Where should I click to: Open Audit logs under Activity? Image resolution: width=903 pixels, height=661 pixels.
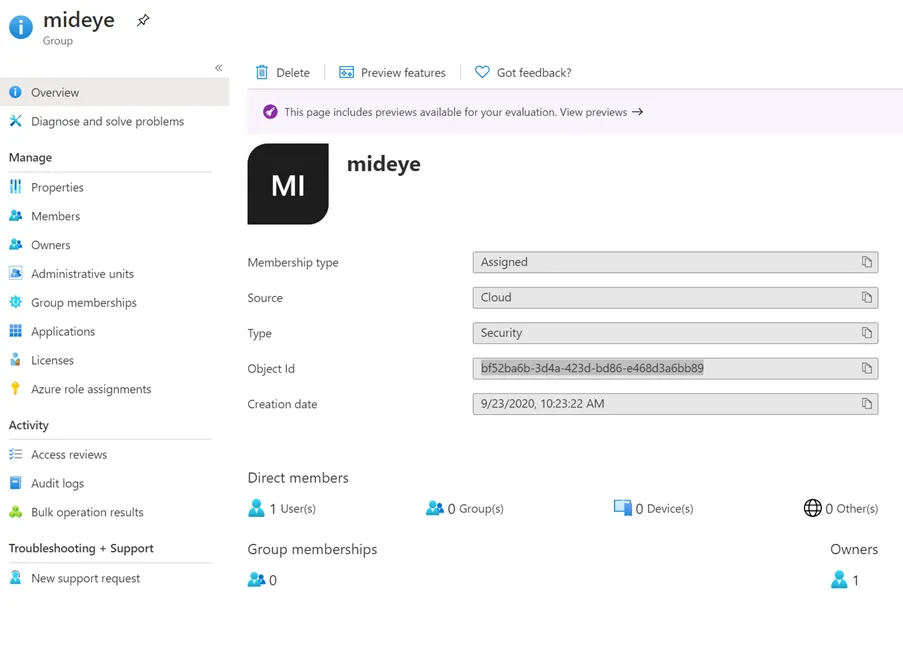tap(66, 483)
